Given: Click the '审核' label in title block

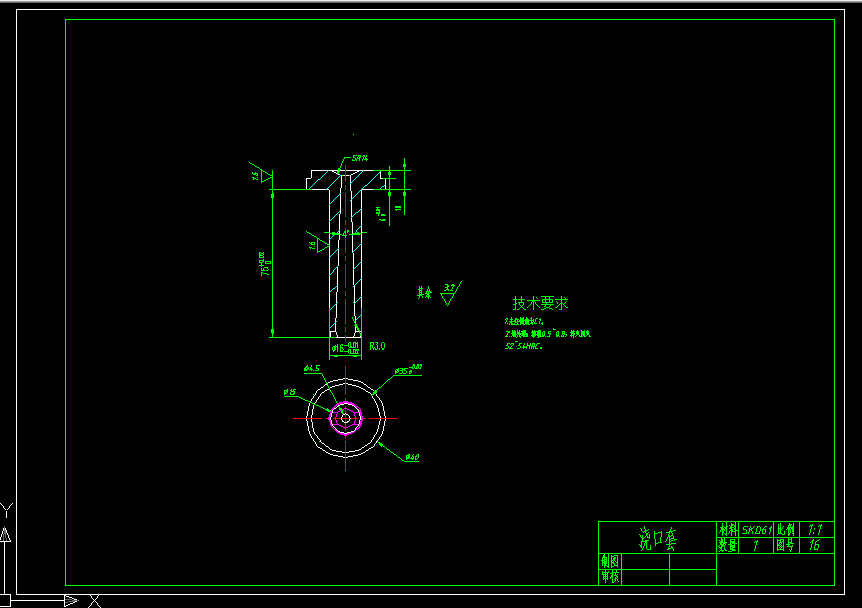Looking at the screenshot, I should pyautogui.click(x=610, y=577).
